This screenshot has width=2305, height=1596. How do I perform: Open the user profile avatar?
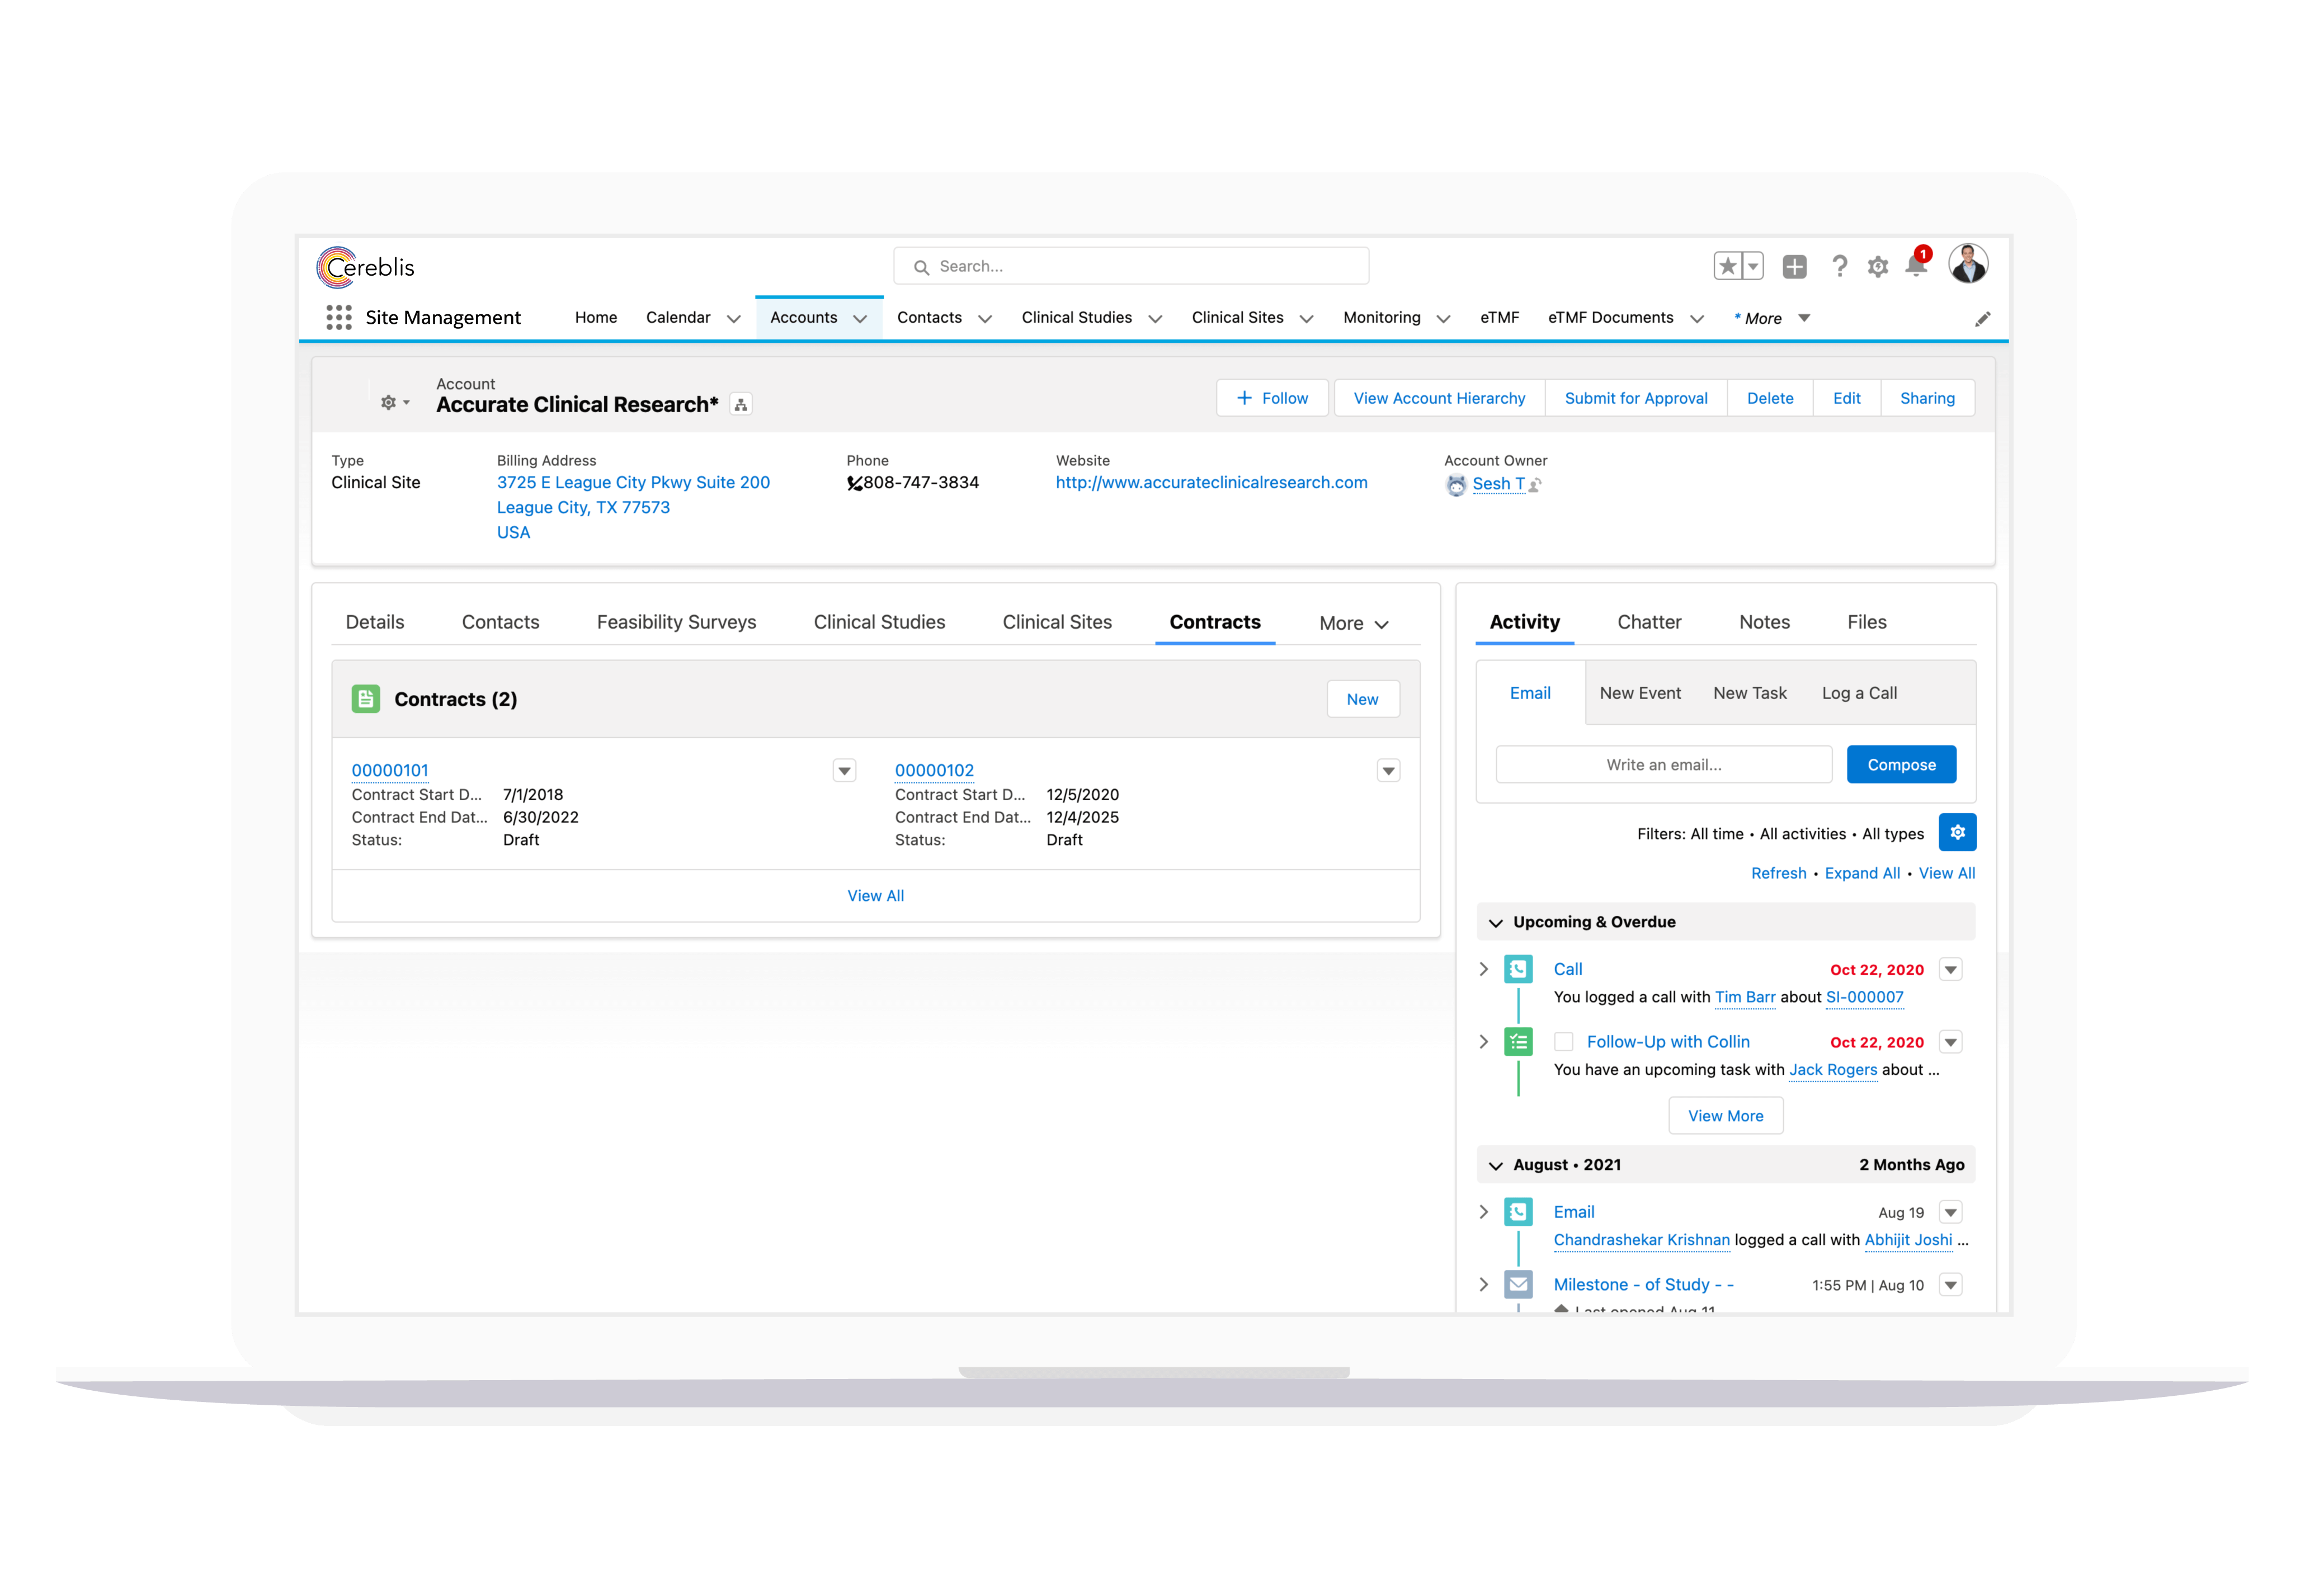click(1968, 264)
